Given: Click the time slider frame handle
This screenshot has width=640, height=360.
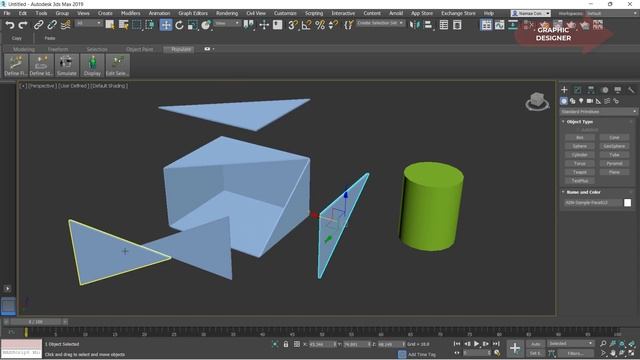Looking at the screenshot, I should (x=36, y=322).
